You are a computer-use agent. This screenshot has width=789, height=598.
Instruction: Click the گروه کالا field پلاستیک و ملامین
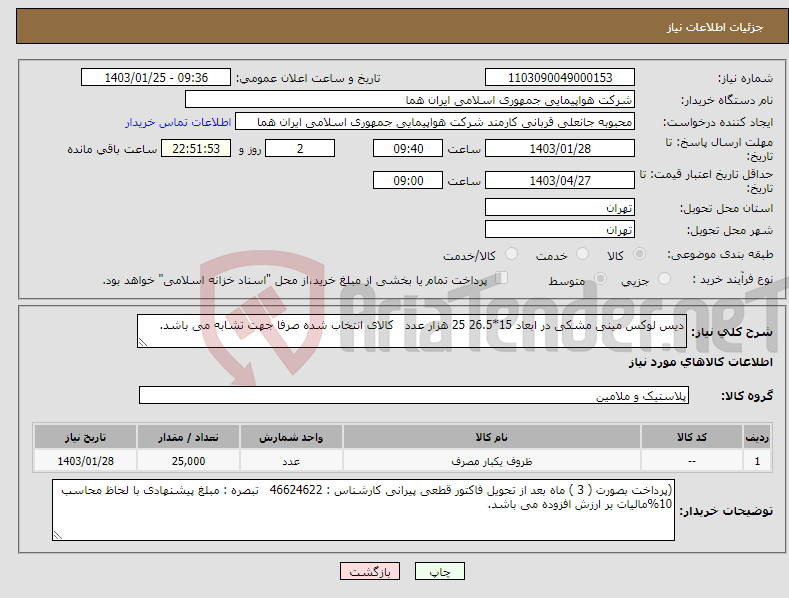coord(414,395)
